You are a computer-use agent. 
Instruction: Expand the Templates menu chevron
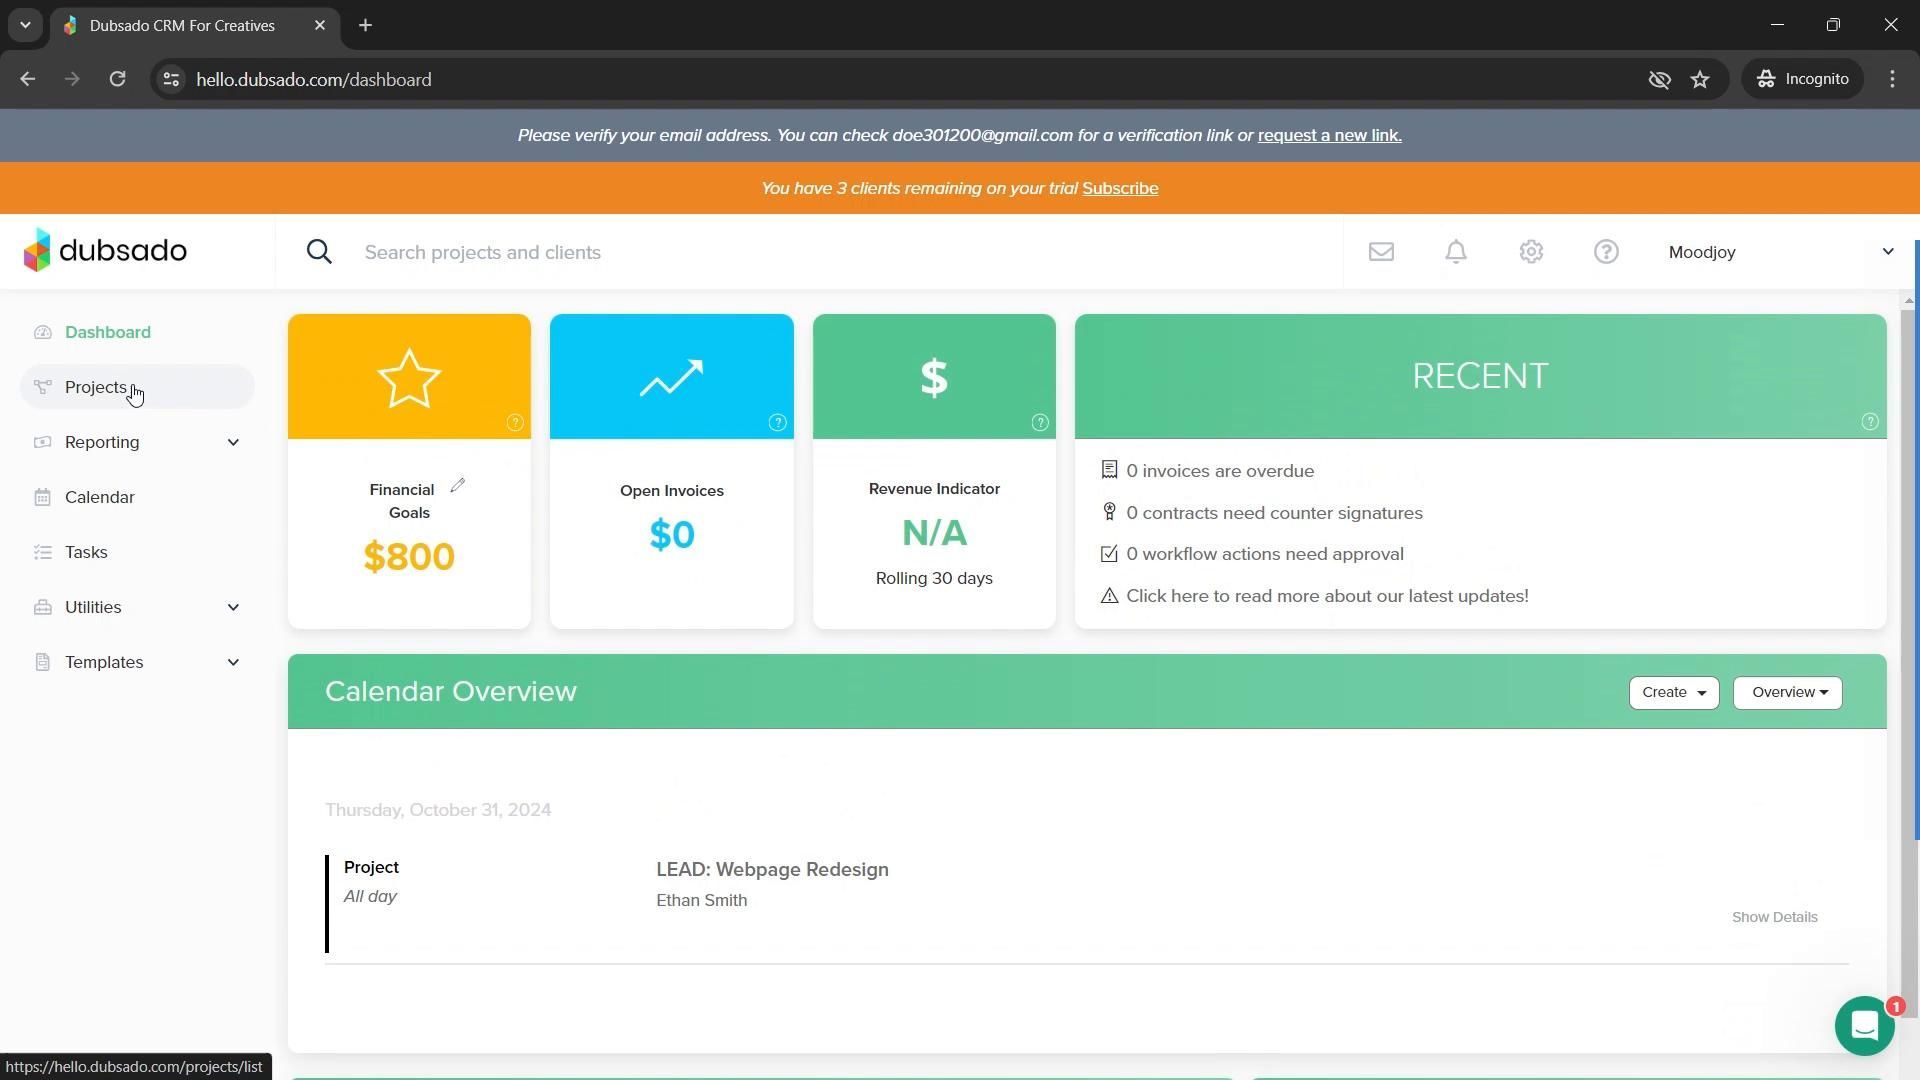point(233,662)
